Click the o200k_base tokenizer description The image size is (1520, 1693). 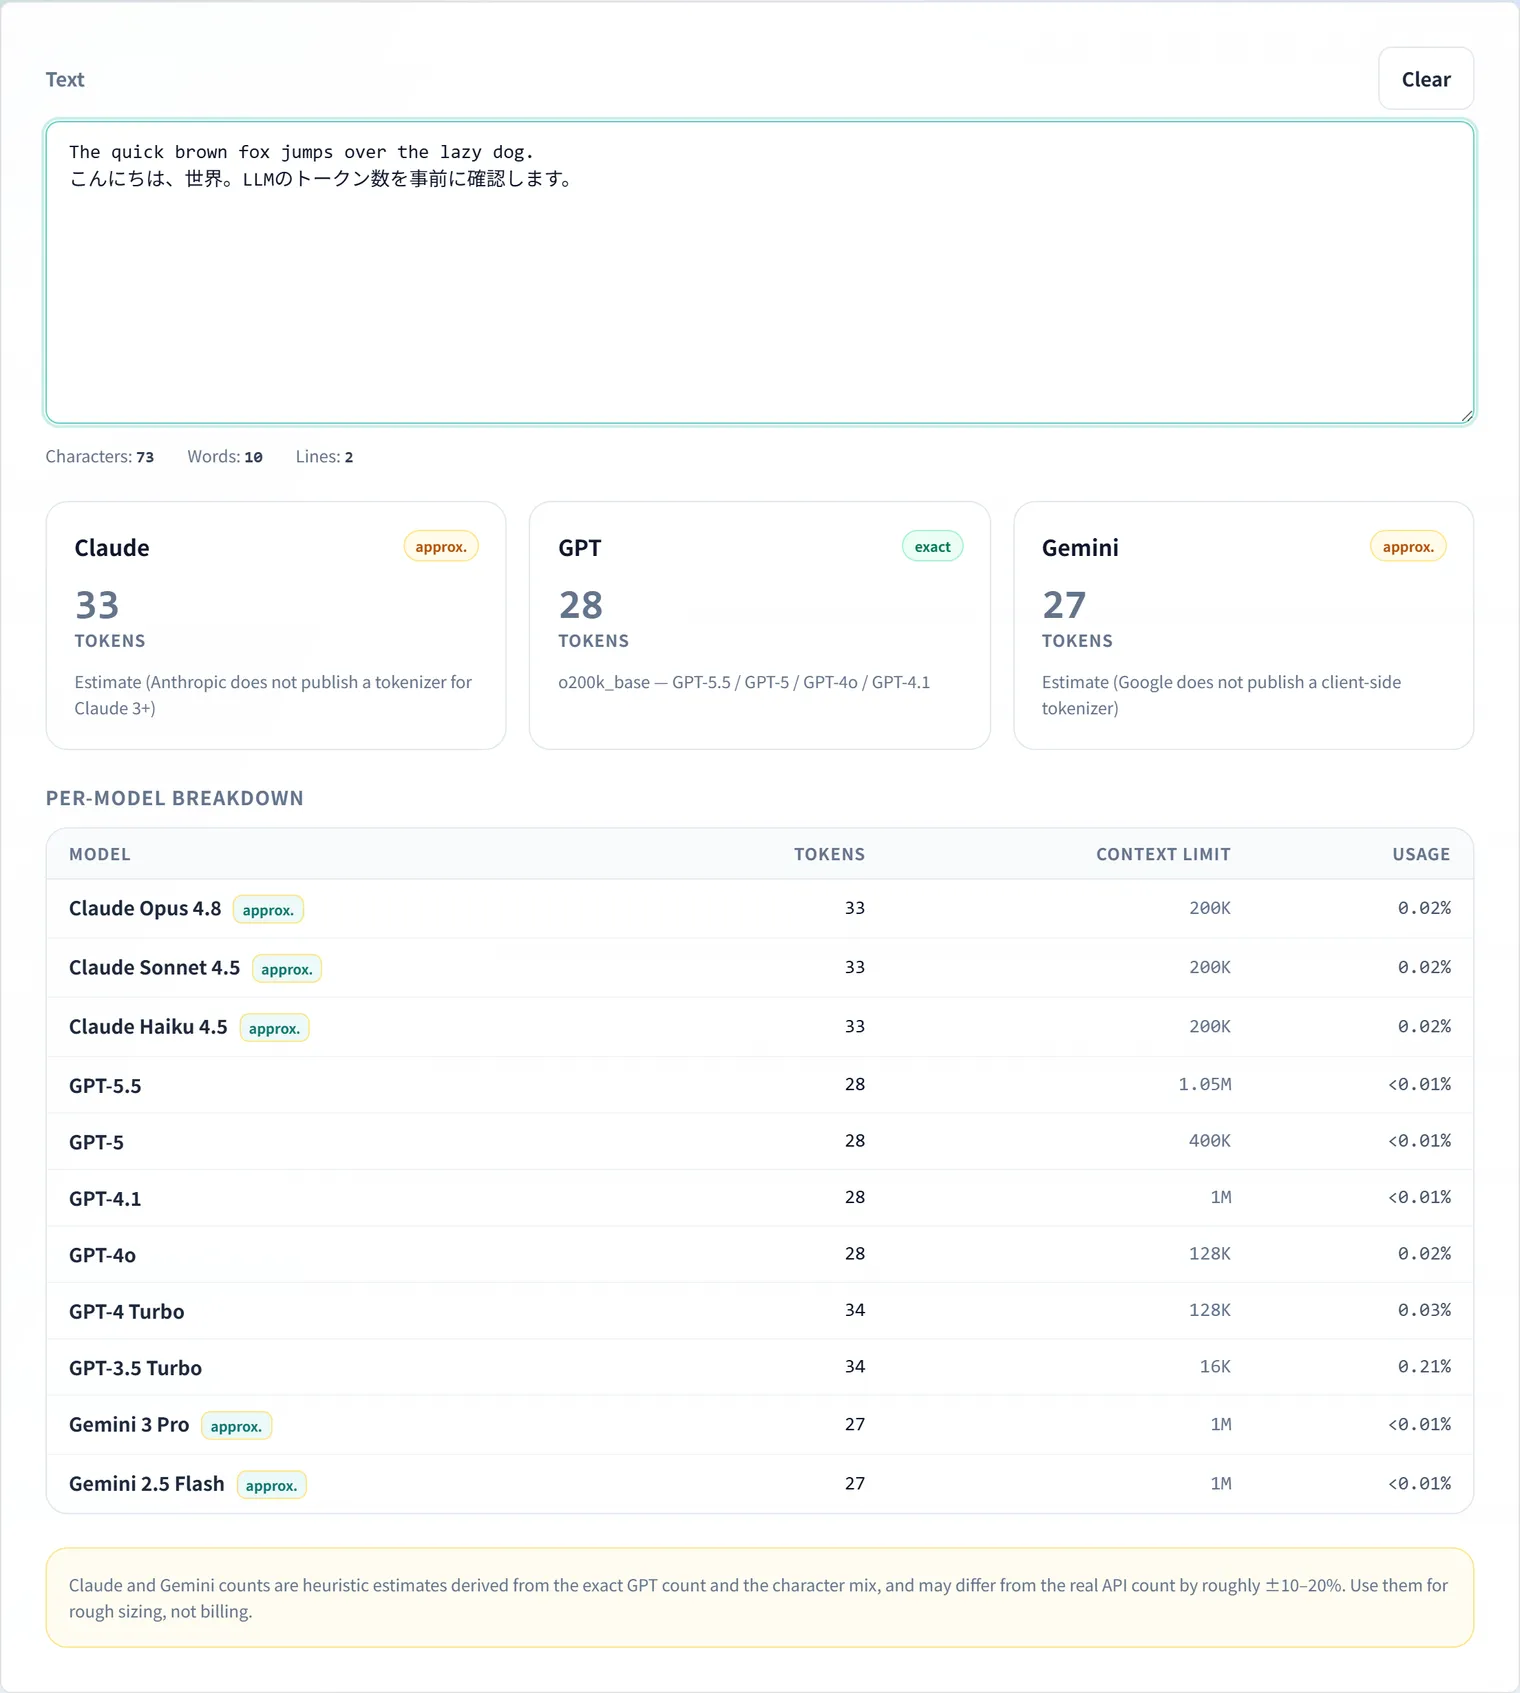744,682
